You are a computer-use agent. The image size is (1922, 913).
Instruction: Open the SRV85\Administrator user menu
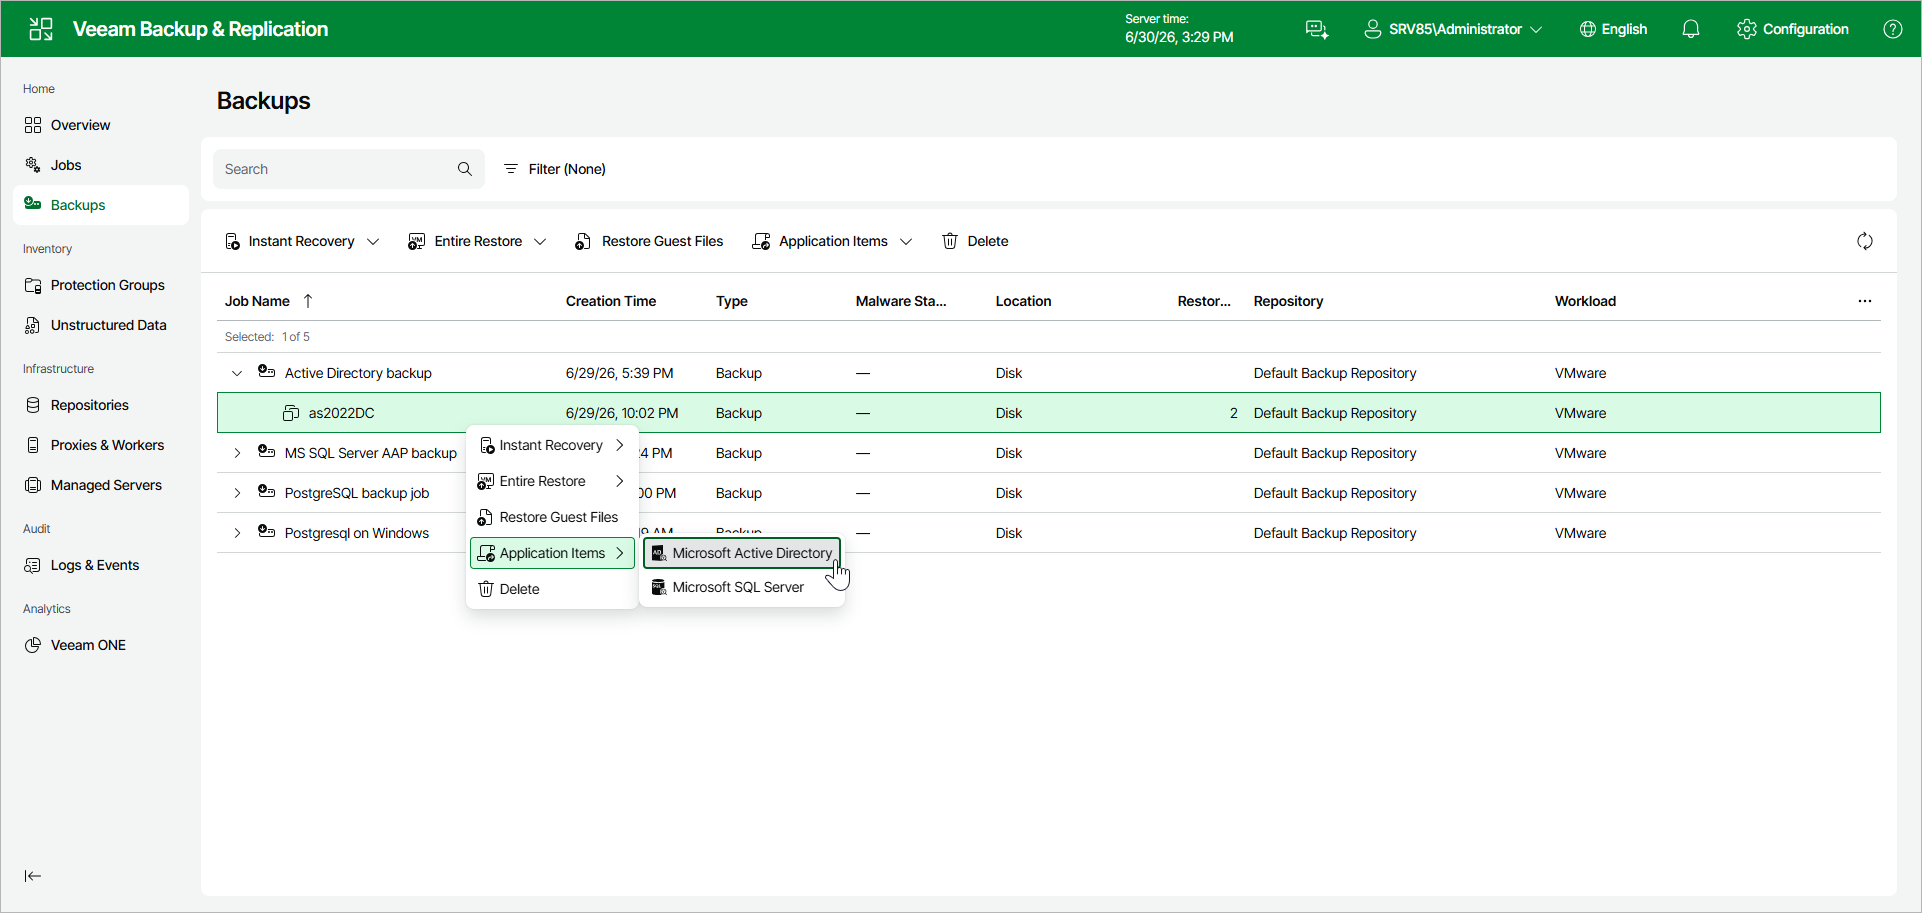pos(1453,29)
